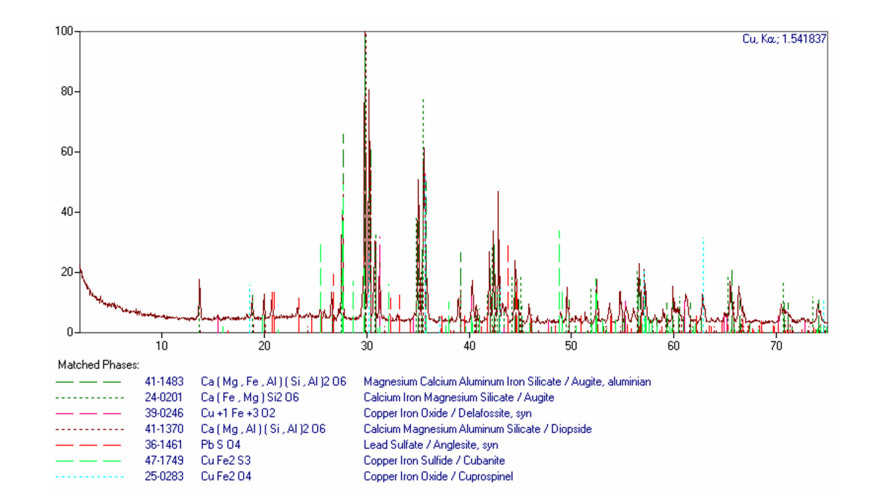Click the Cu Fe2 S3 formula entry
The width and height of the screenshot is (878, 502).
(231, 461)
